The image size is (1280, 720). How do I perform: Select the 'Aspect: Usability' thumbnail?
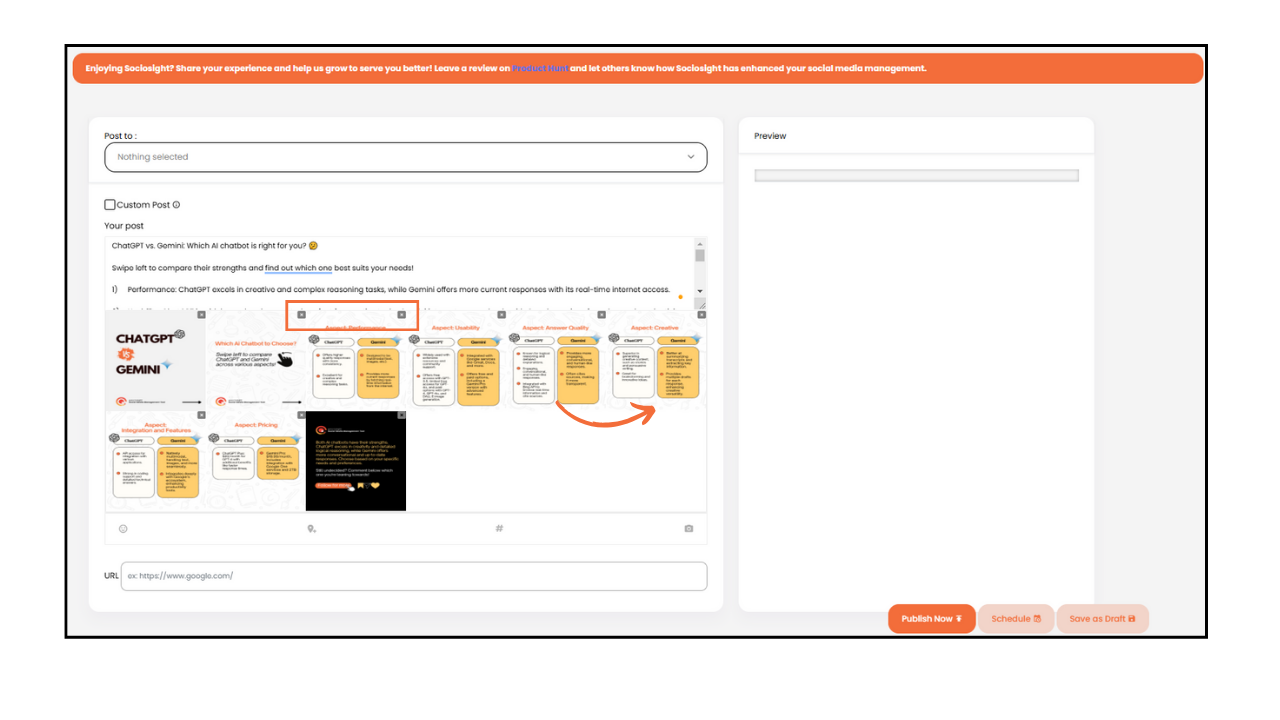click(456, 362)
